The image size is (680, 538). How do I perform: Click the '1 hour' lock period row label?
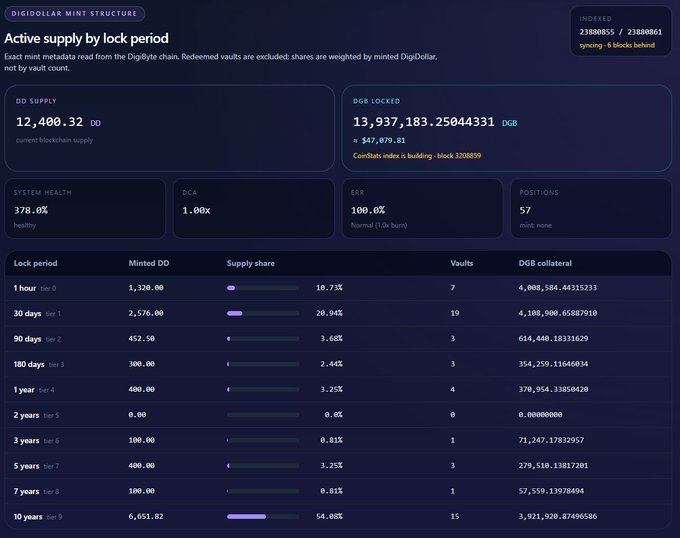coord(25,288)
